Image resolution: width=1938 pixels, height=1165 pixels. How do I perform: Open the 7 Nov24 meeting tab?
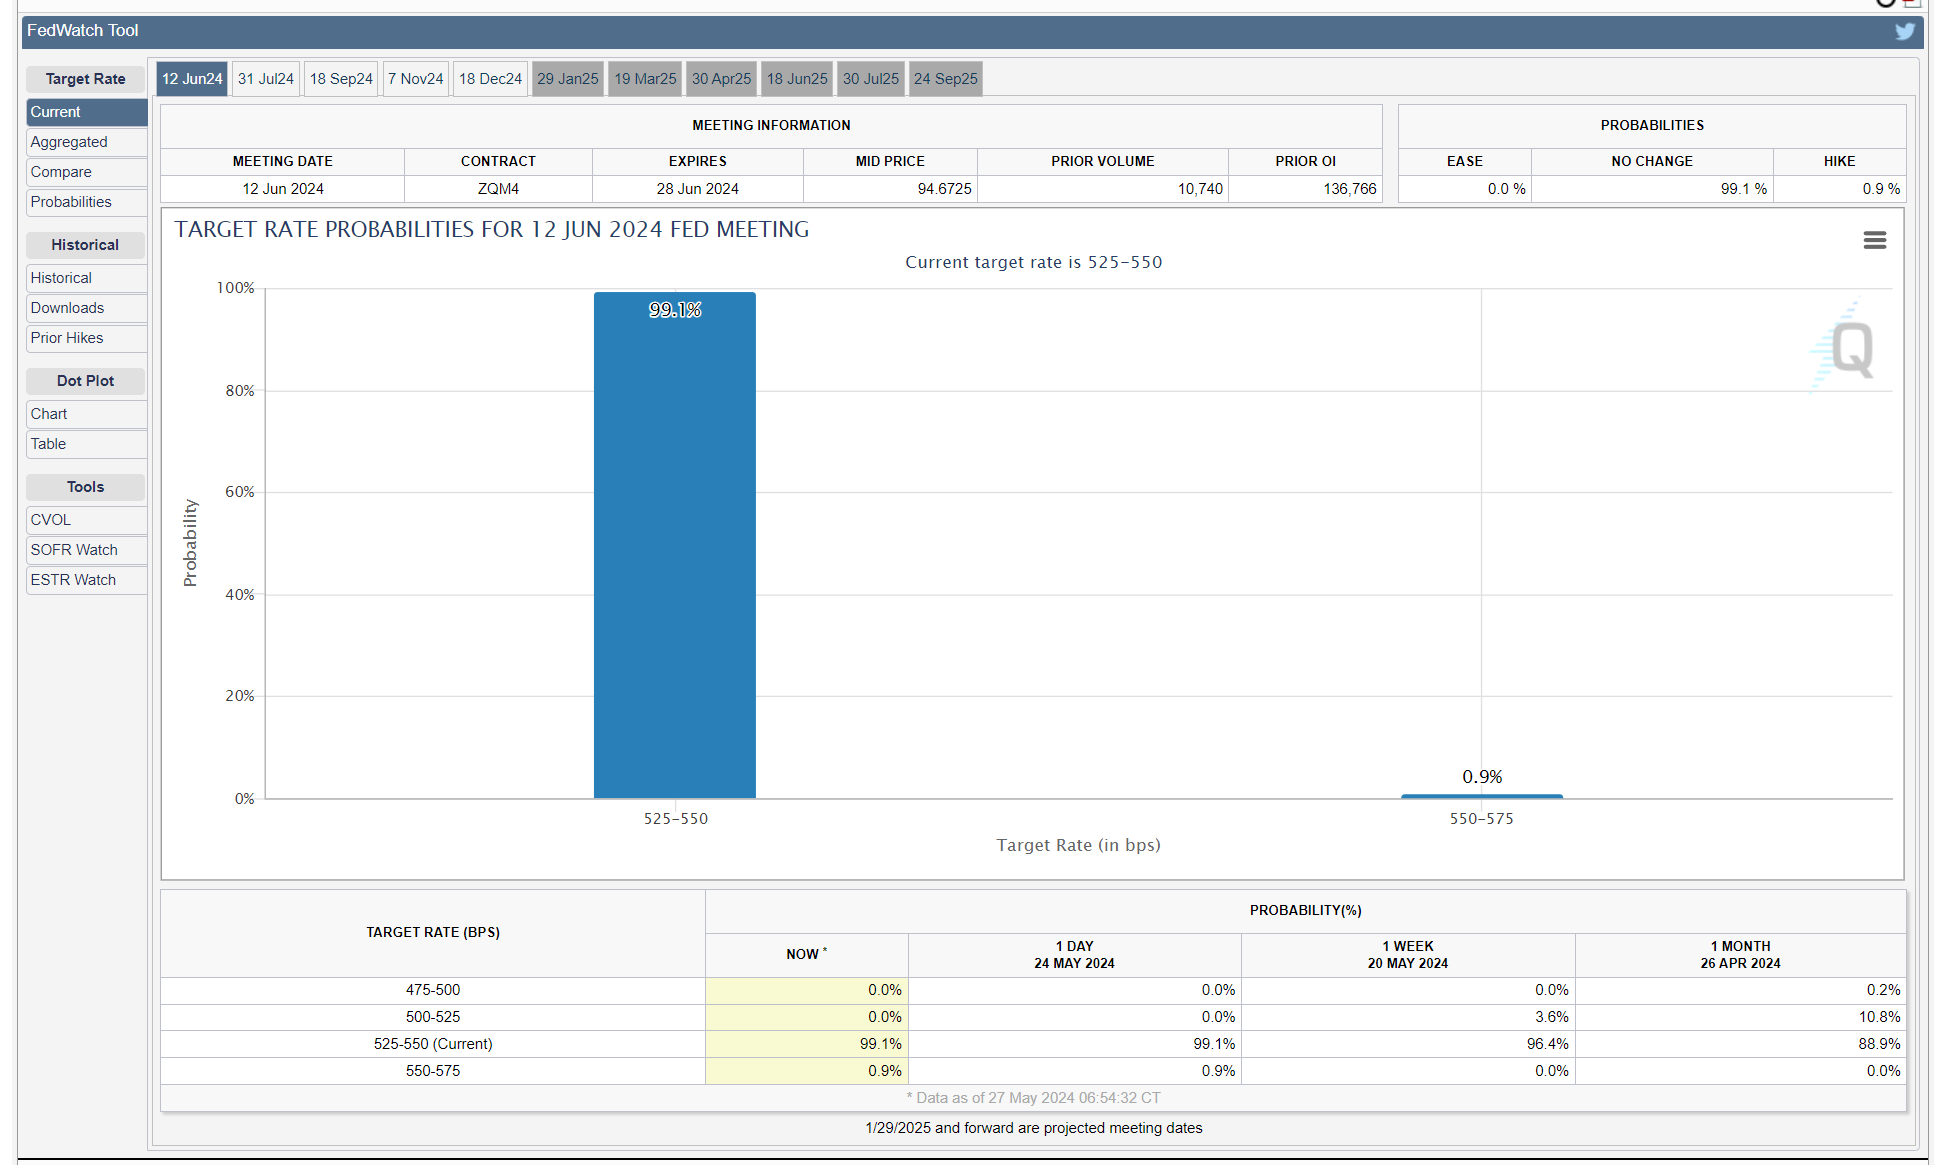[415, 79]
